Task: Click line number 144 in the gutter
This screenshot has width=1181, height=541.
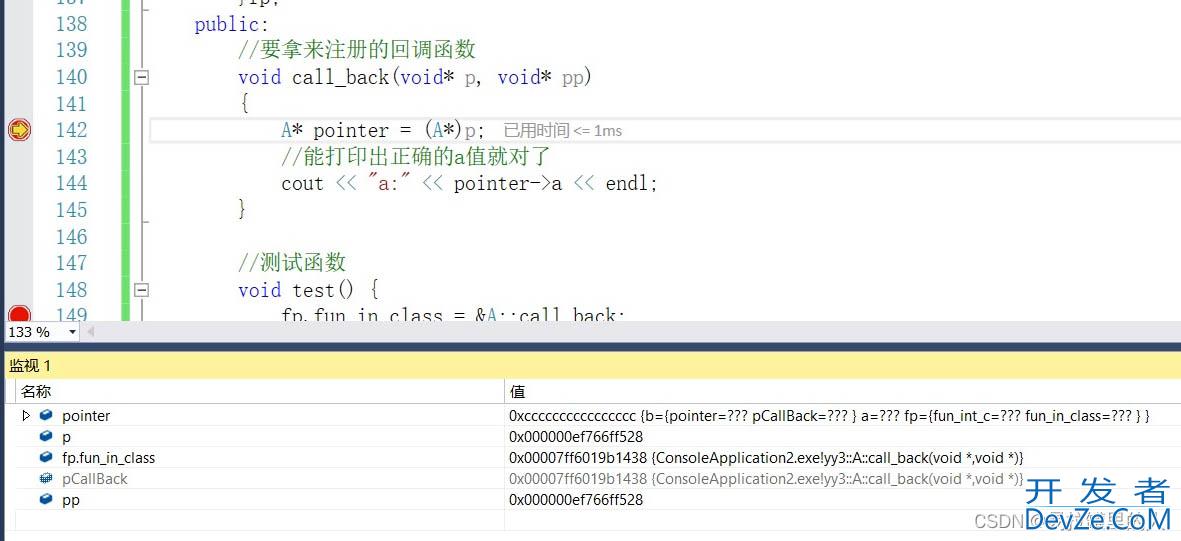Action: pos(72,183)
